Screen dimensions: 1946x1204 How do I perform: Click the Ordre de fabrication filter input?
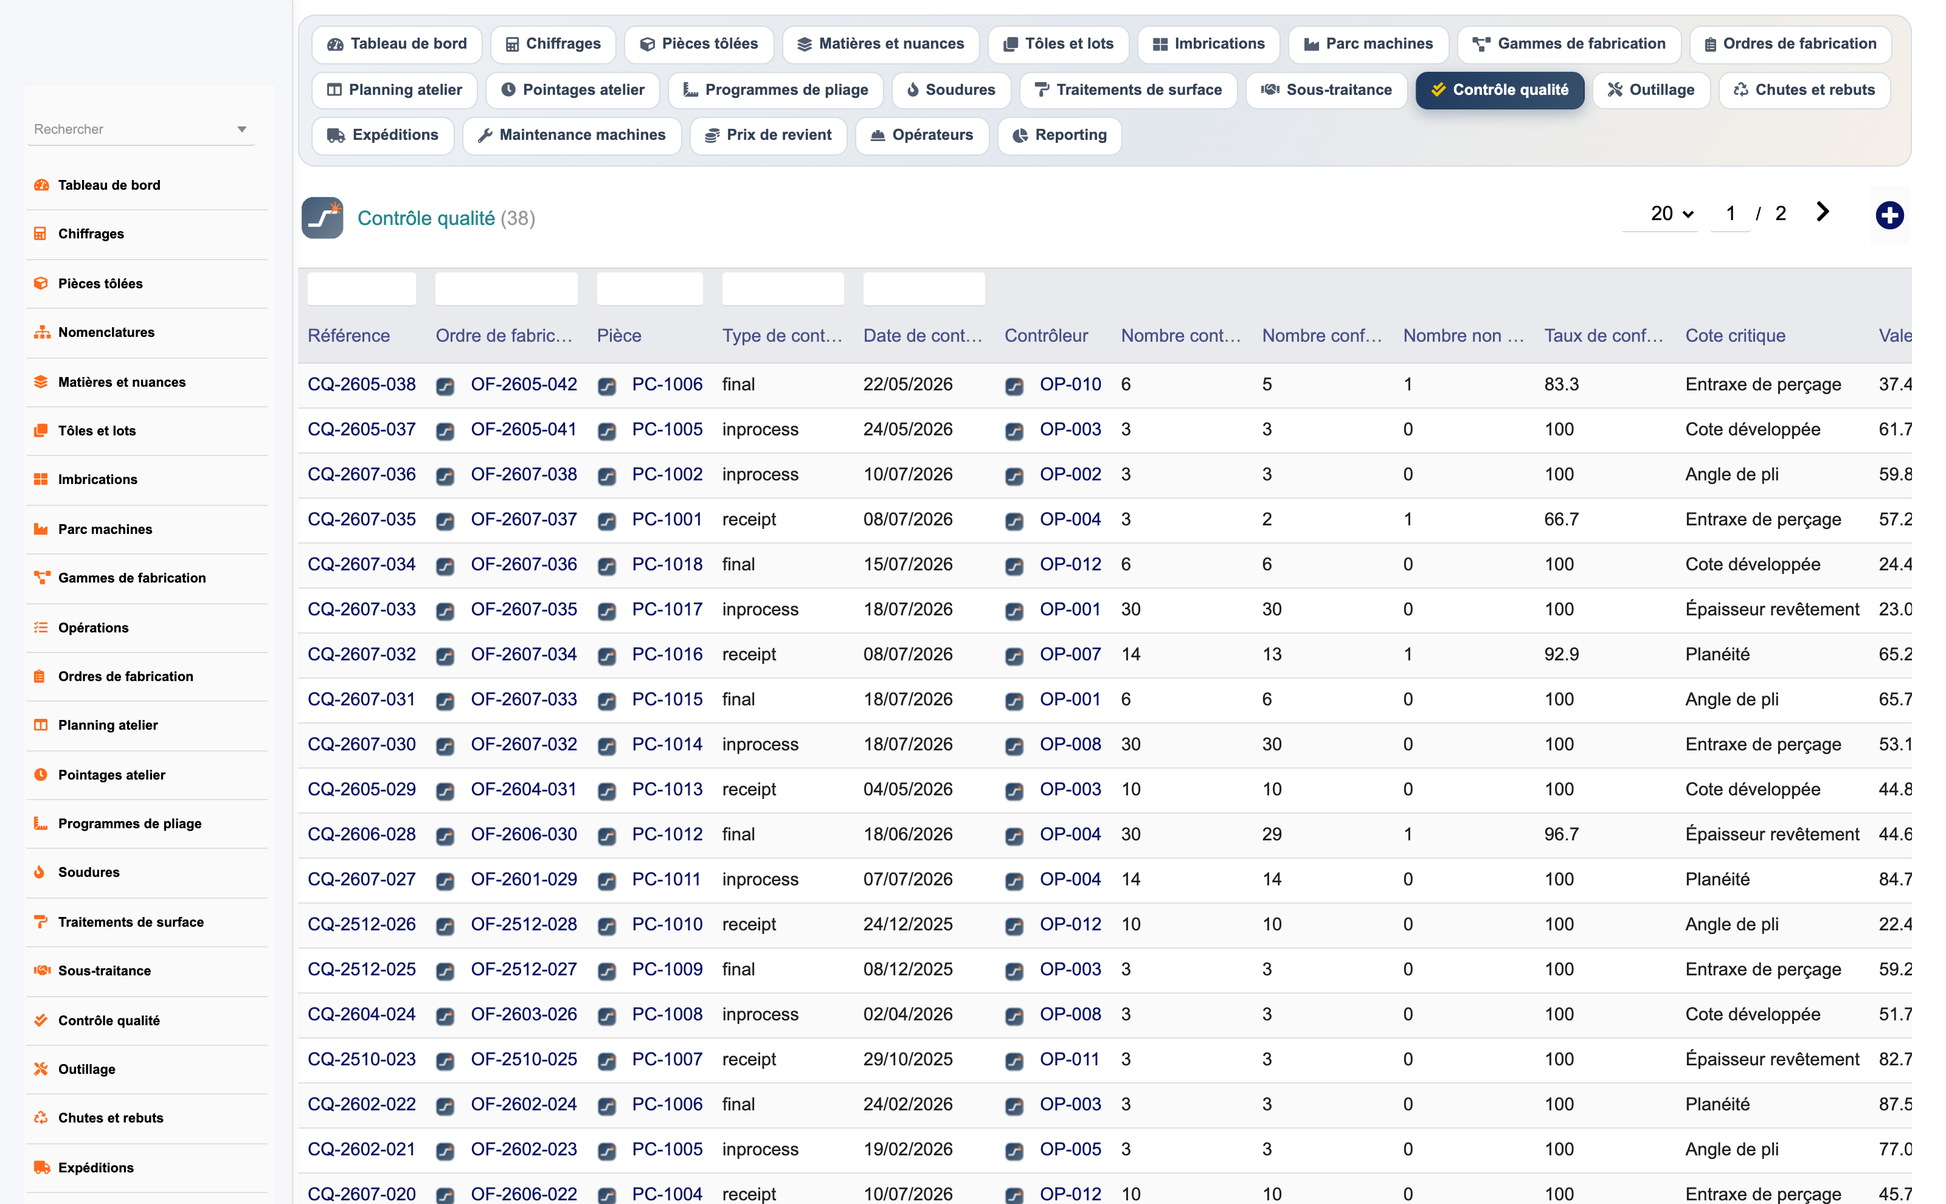(506, 288)
